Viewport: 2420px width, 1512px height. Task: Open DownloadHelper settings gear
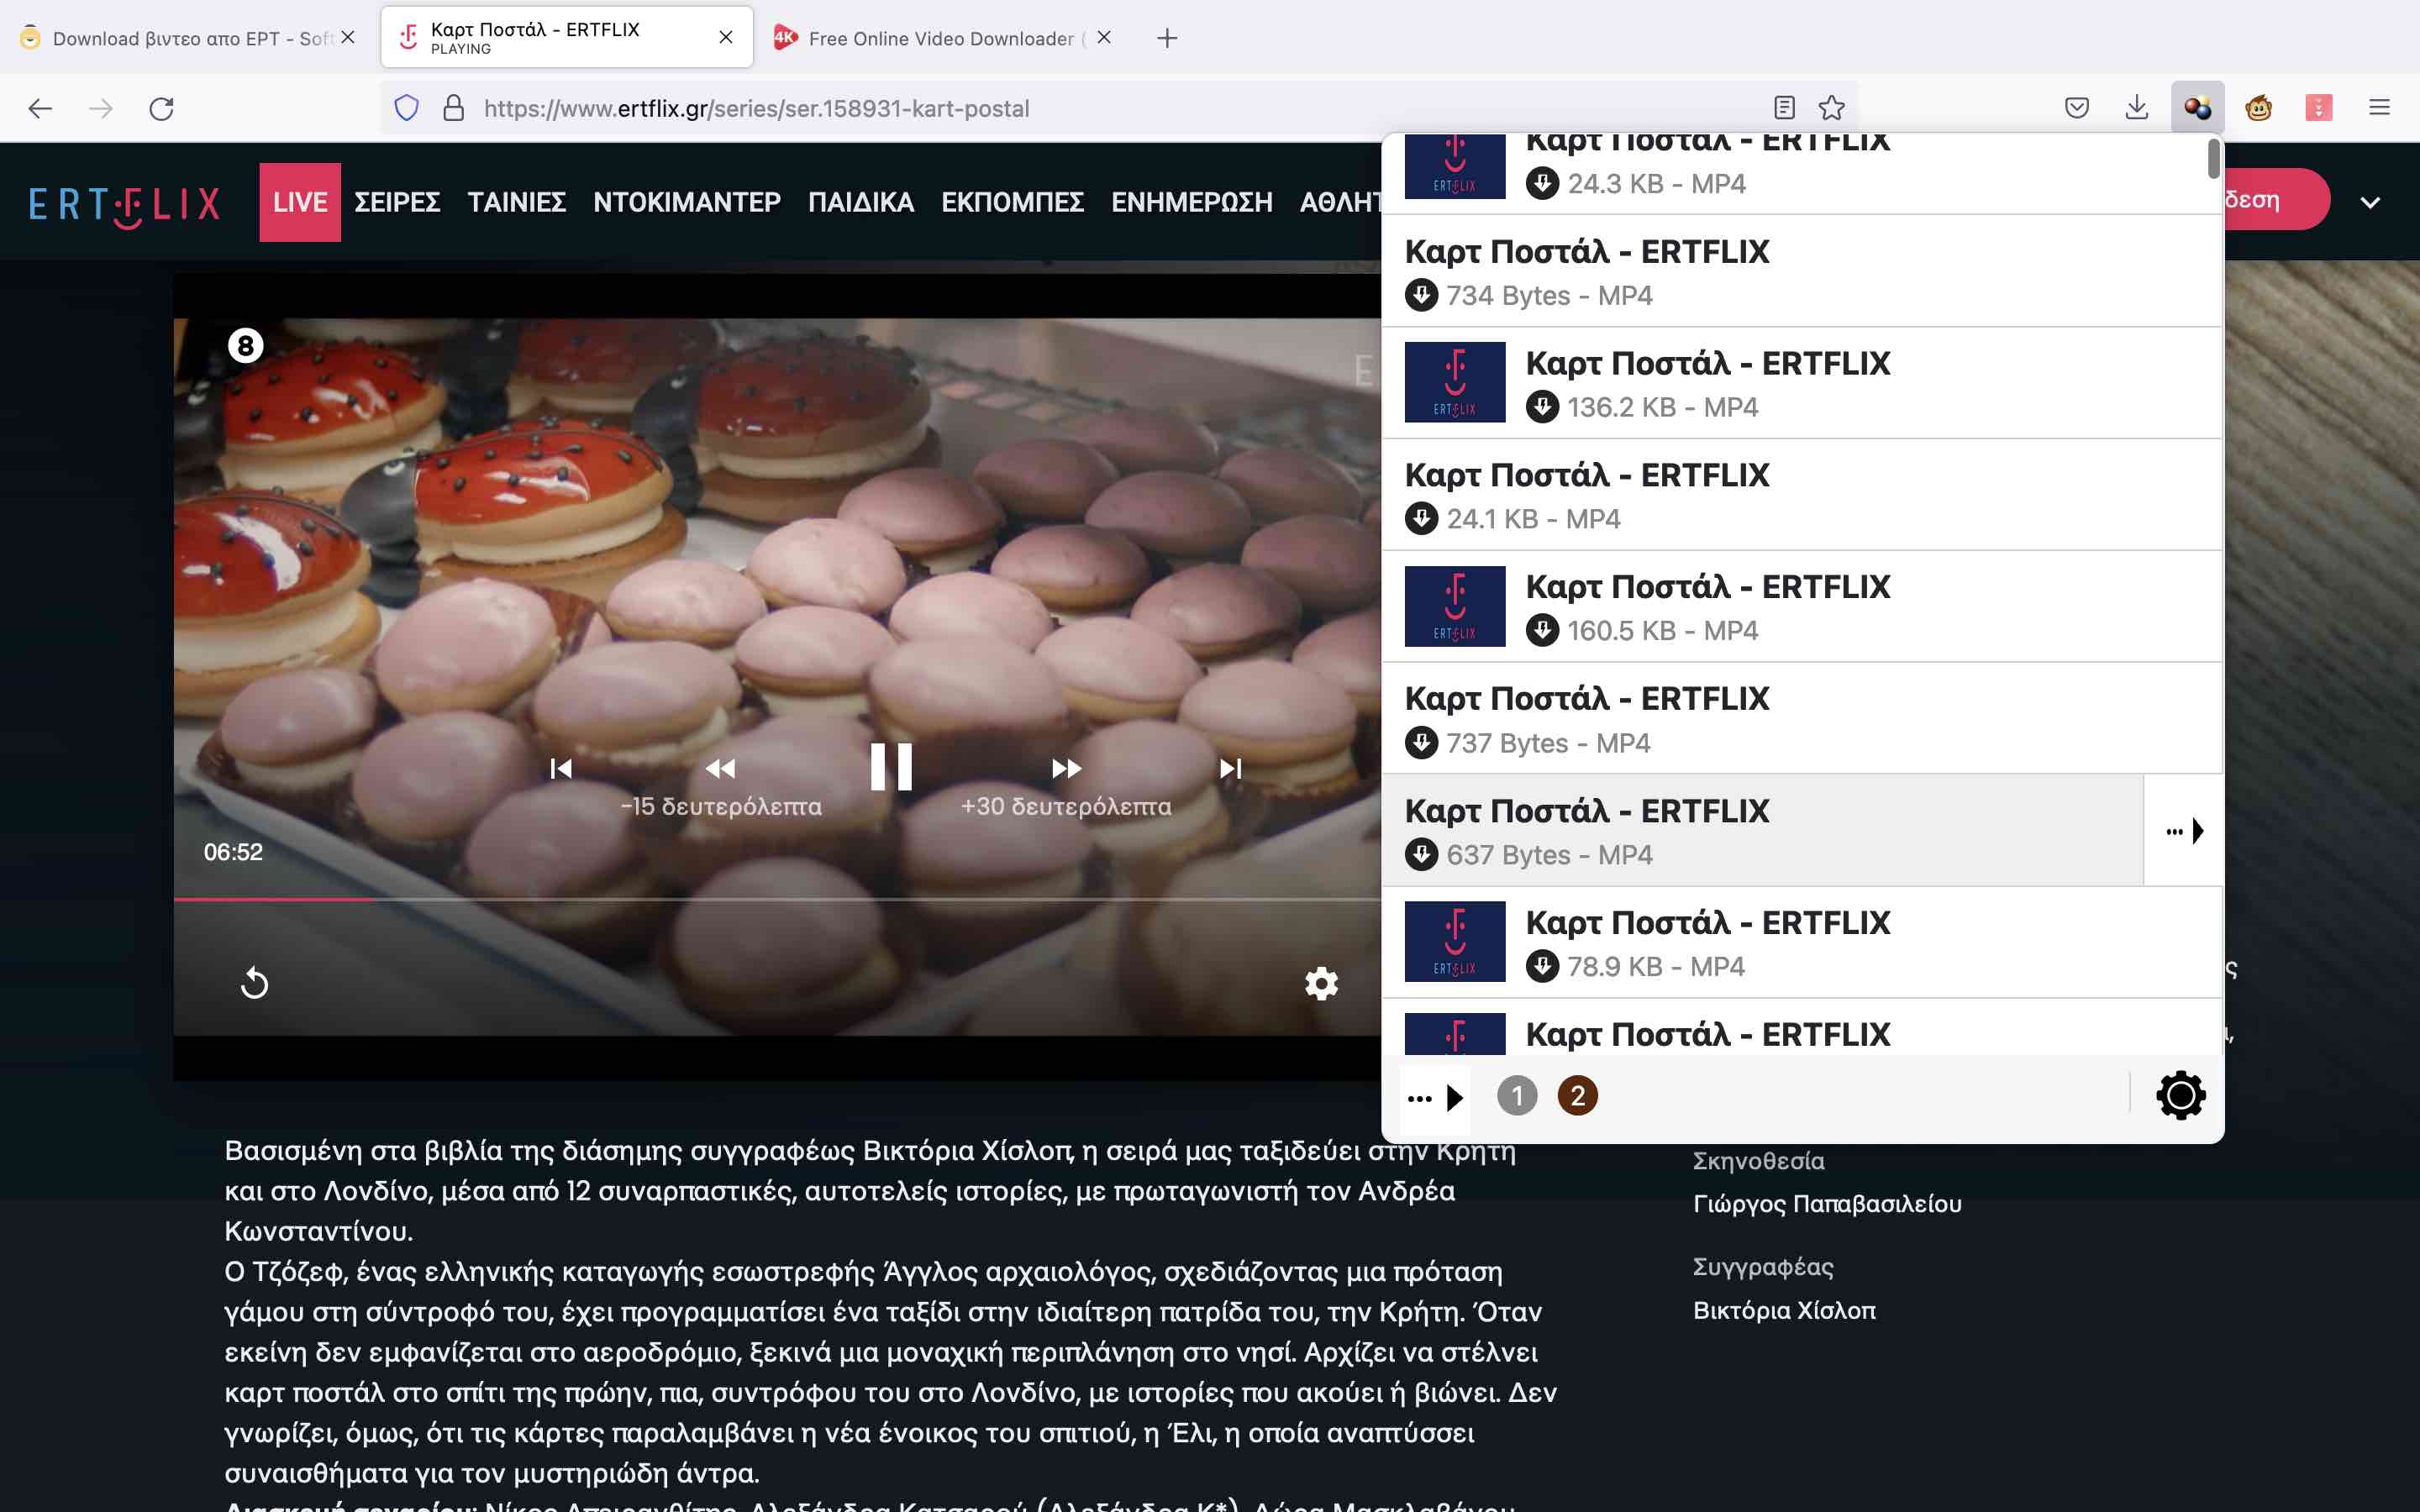[2180, 1095]
